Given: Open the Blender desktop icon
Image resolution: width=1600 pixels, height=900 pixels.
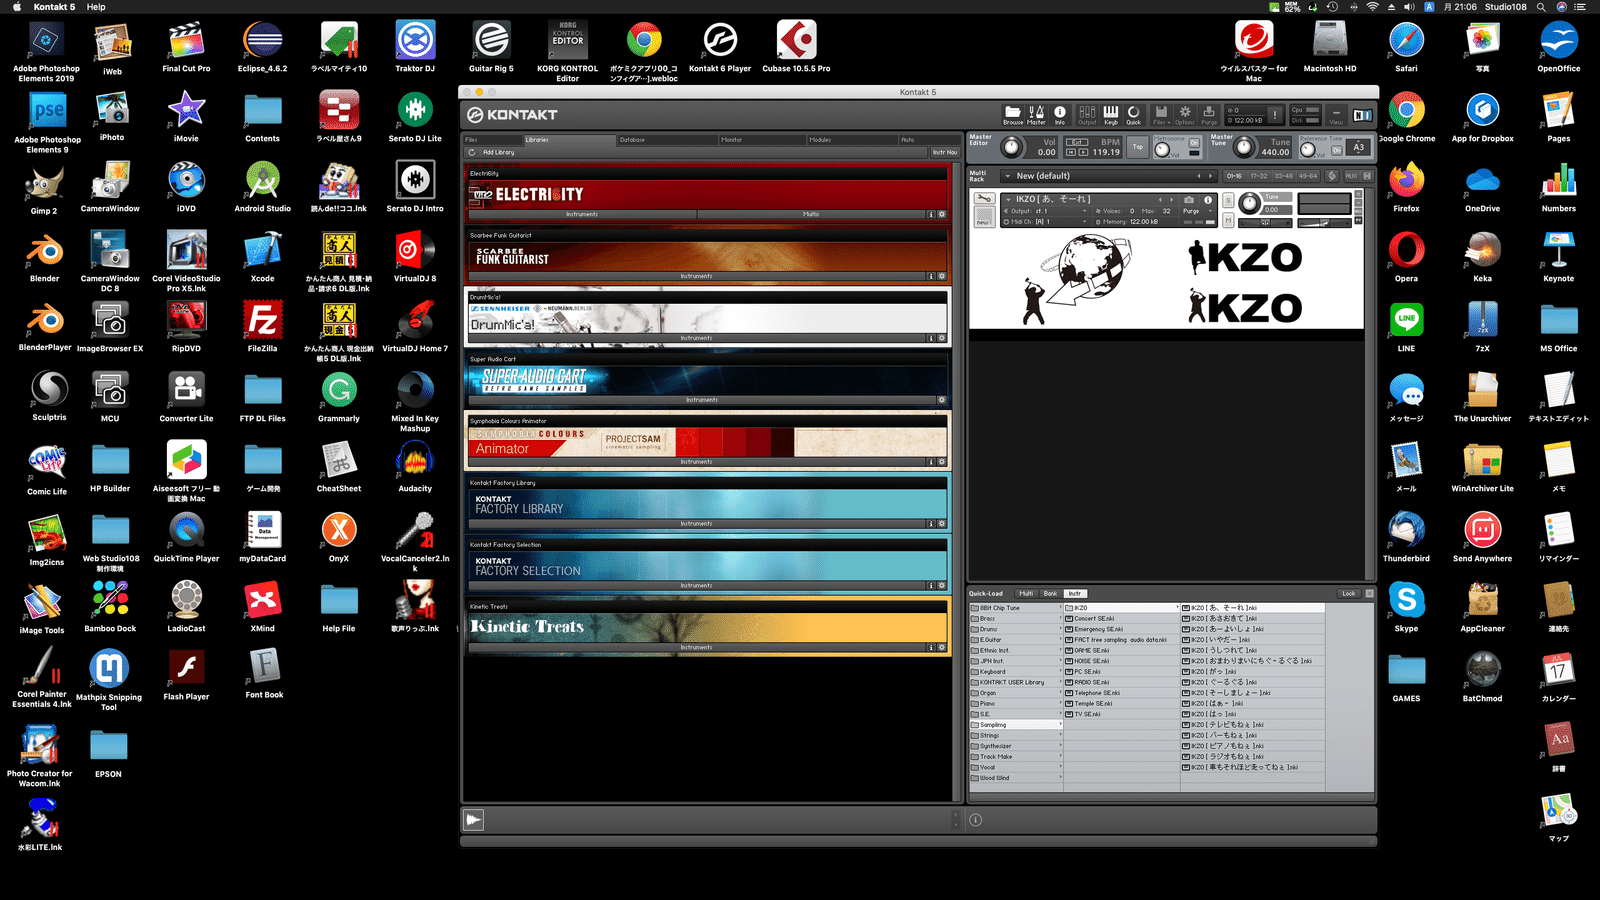Looking at the screenshot, I should click(45, 250).
